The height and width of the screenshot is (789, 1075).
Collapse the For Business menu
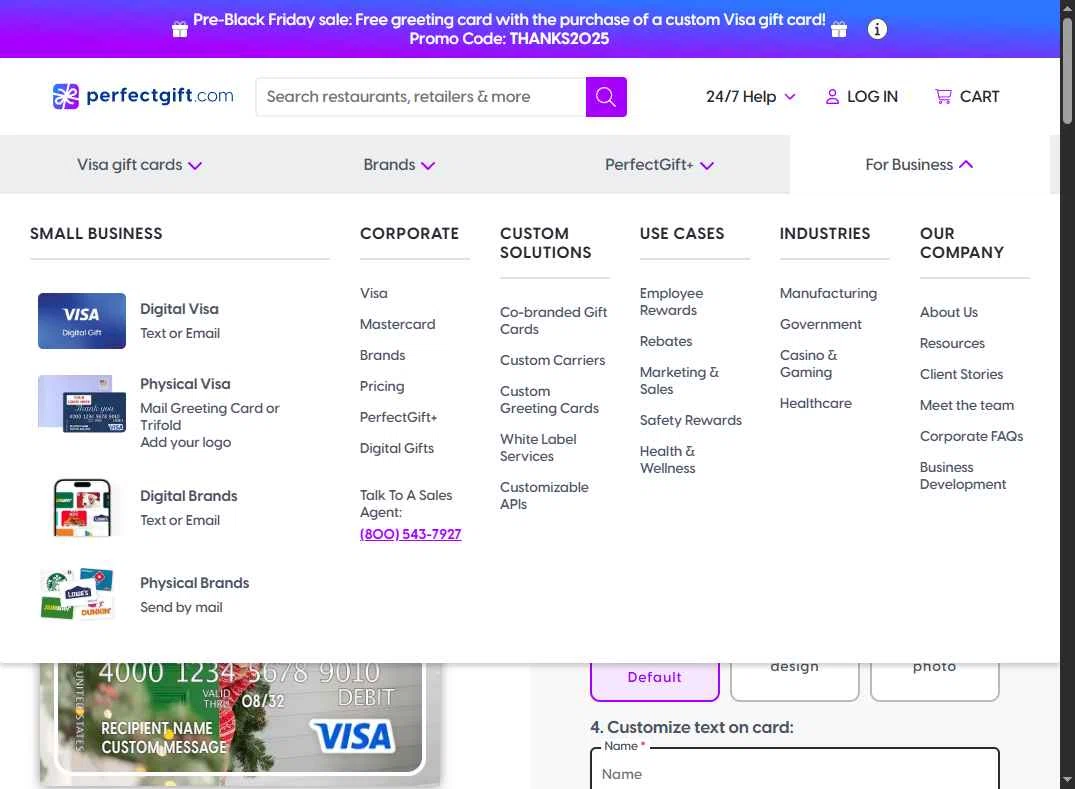919,165
